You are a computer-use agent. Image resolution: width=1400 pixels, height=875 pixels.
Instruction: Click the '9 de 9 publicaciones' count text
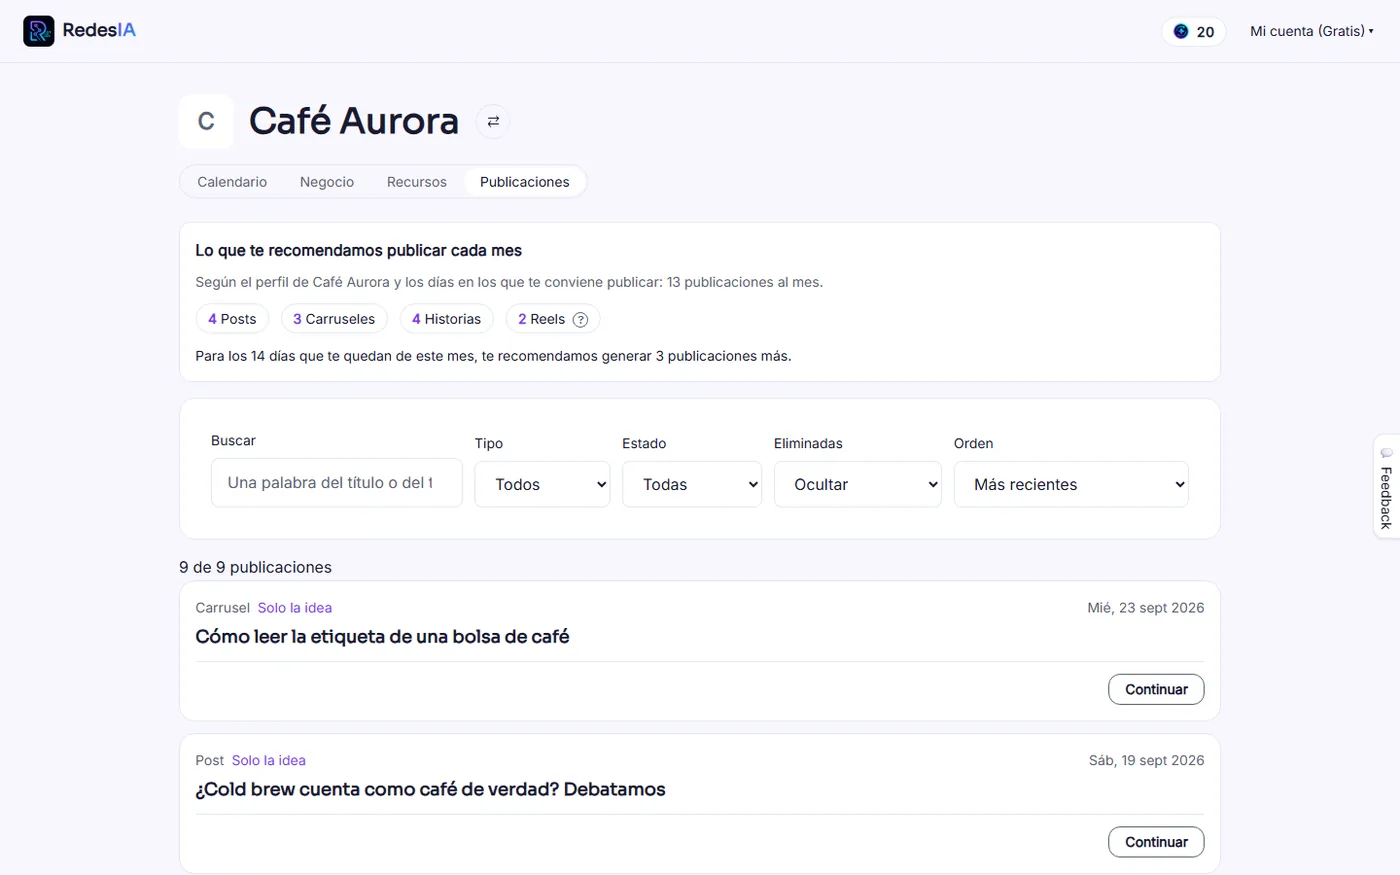click(x=255, y=567)
